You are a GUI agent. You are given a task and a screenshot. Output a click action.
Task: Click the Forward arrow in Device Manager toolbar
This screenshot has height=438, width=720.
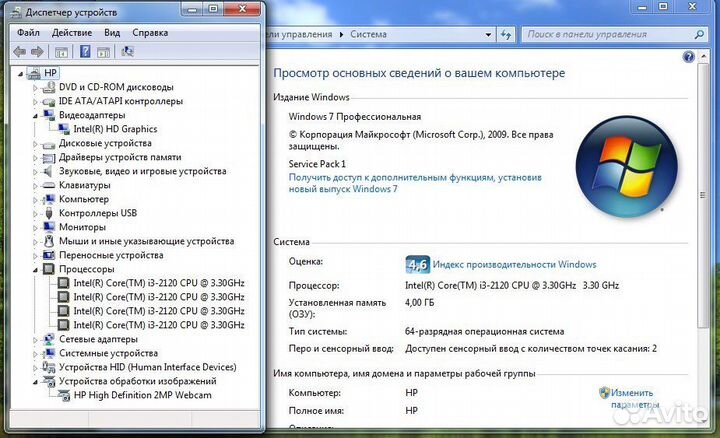(x=37, y=52)
